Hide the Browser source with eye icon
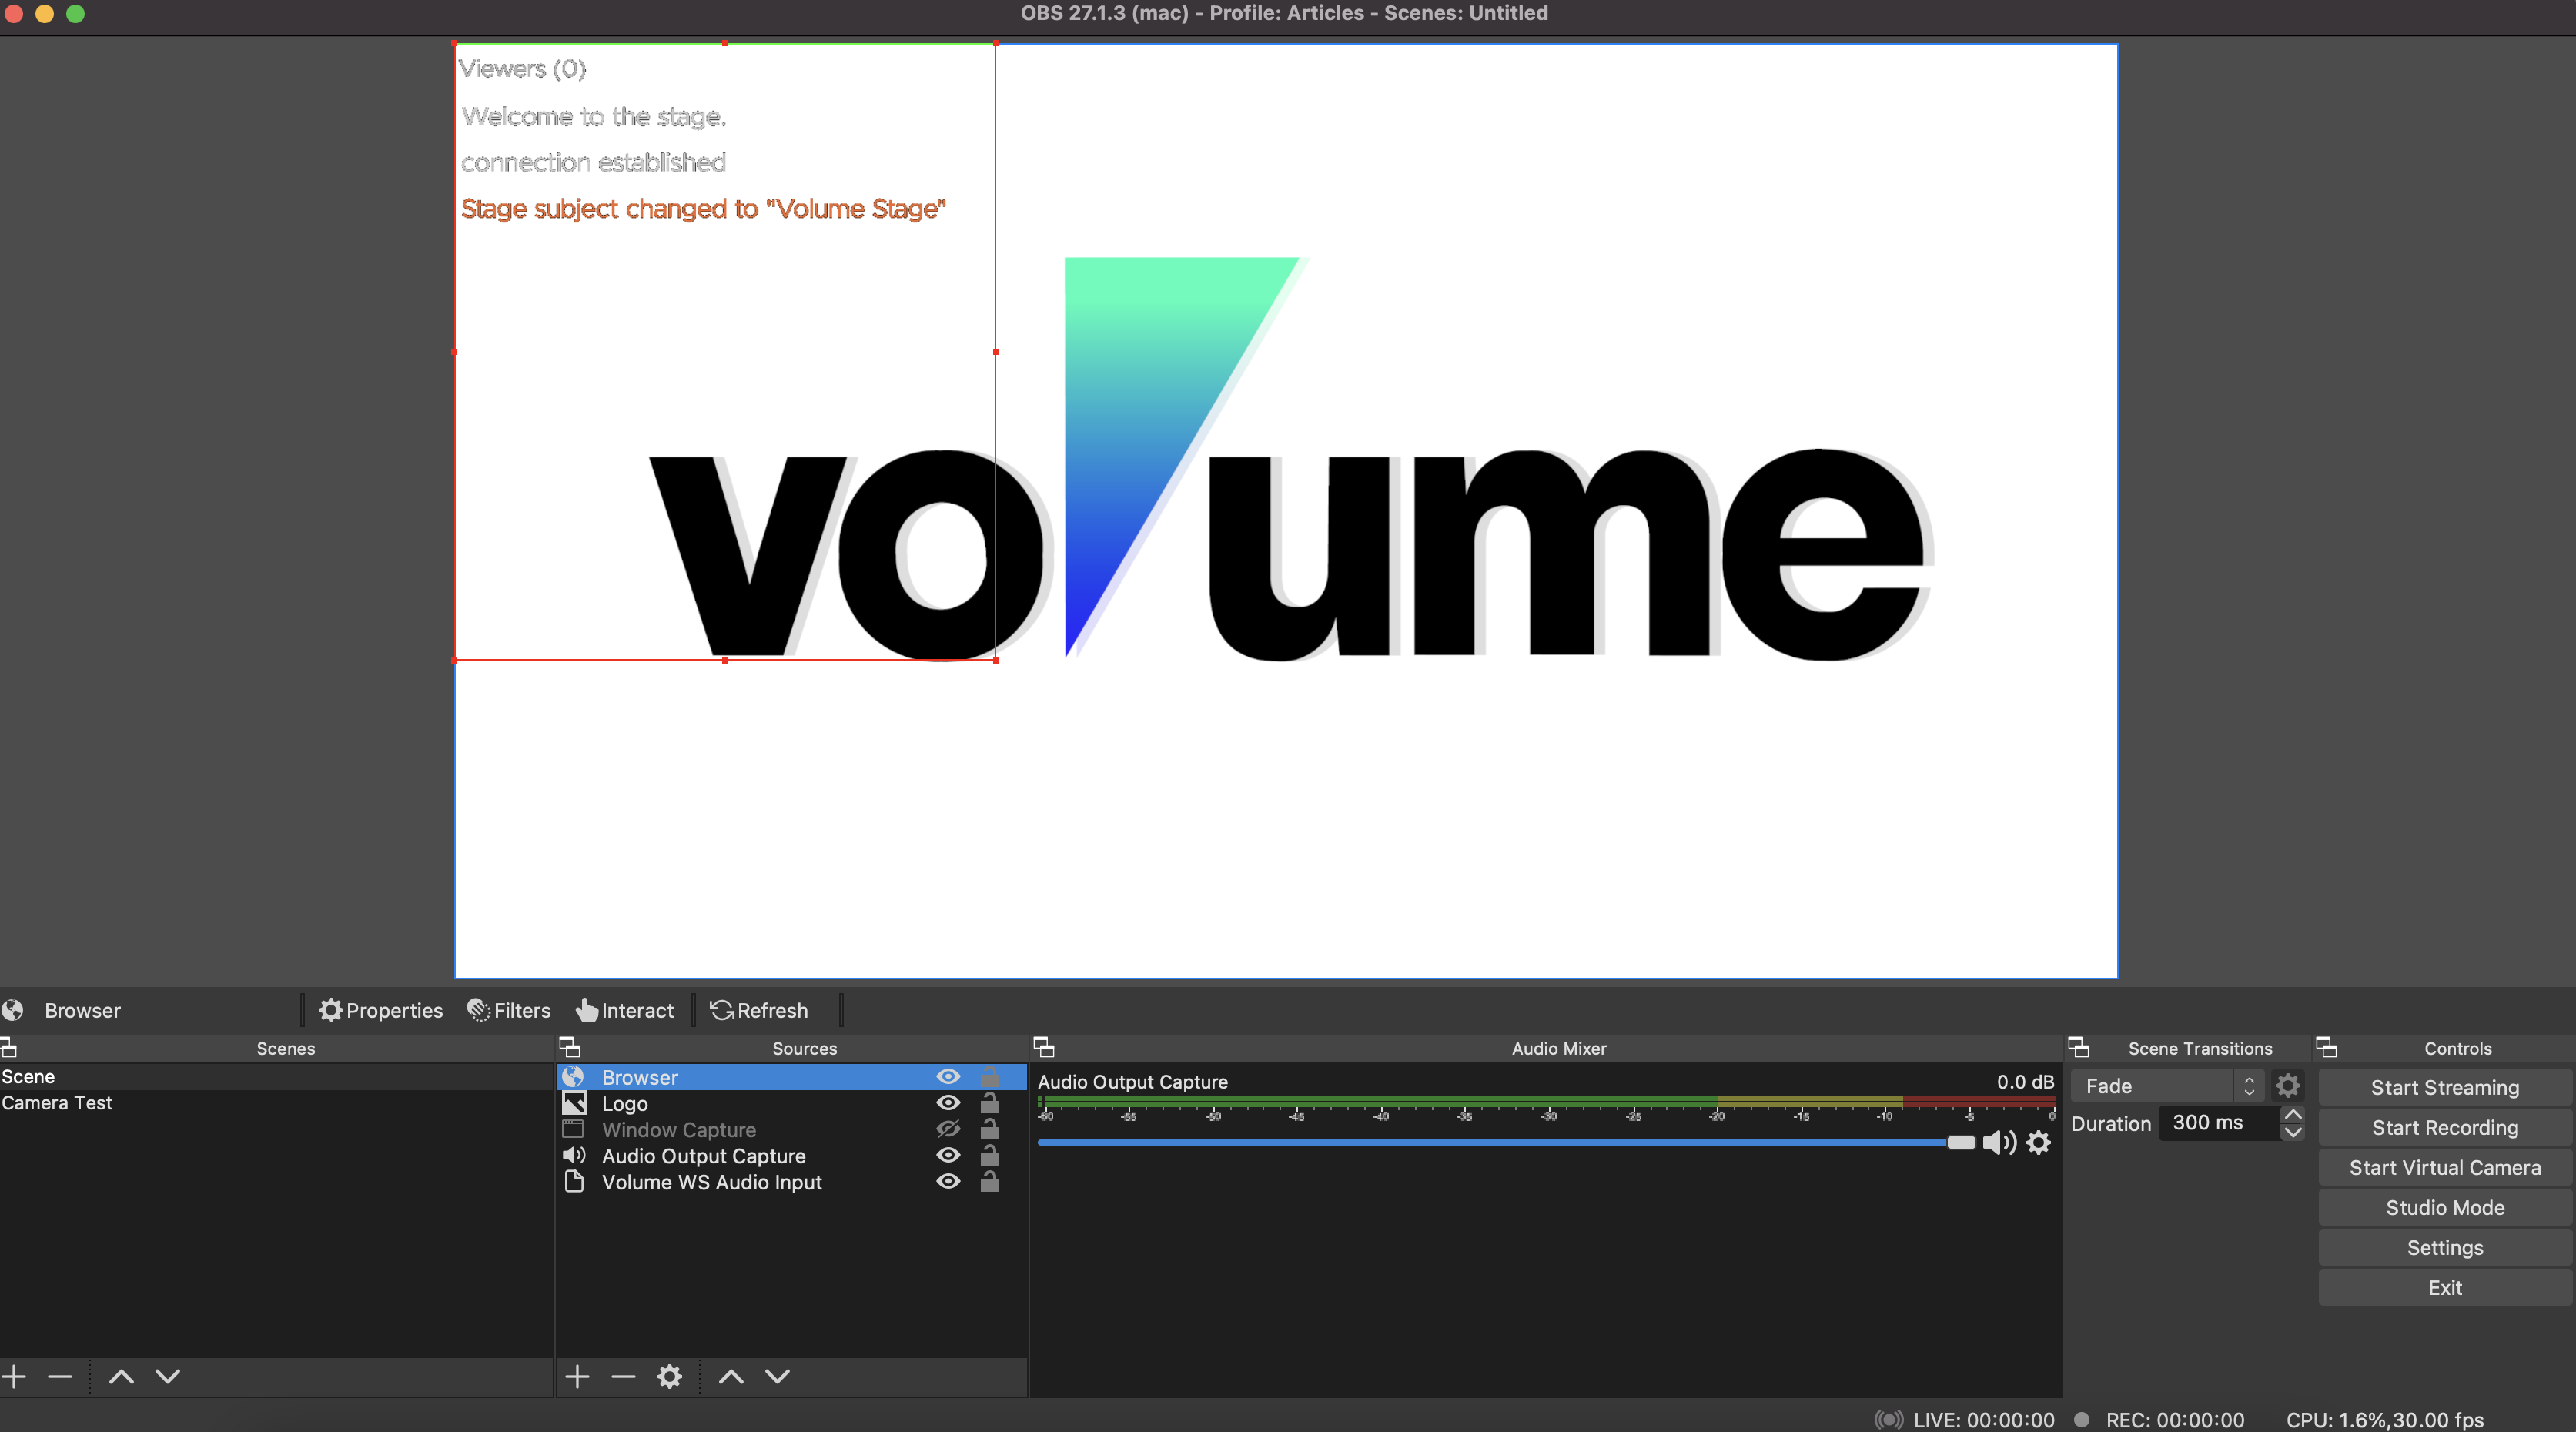This screenshot has width=2576, height=1432. click(x=948, y=1076)
